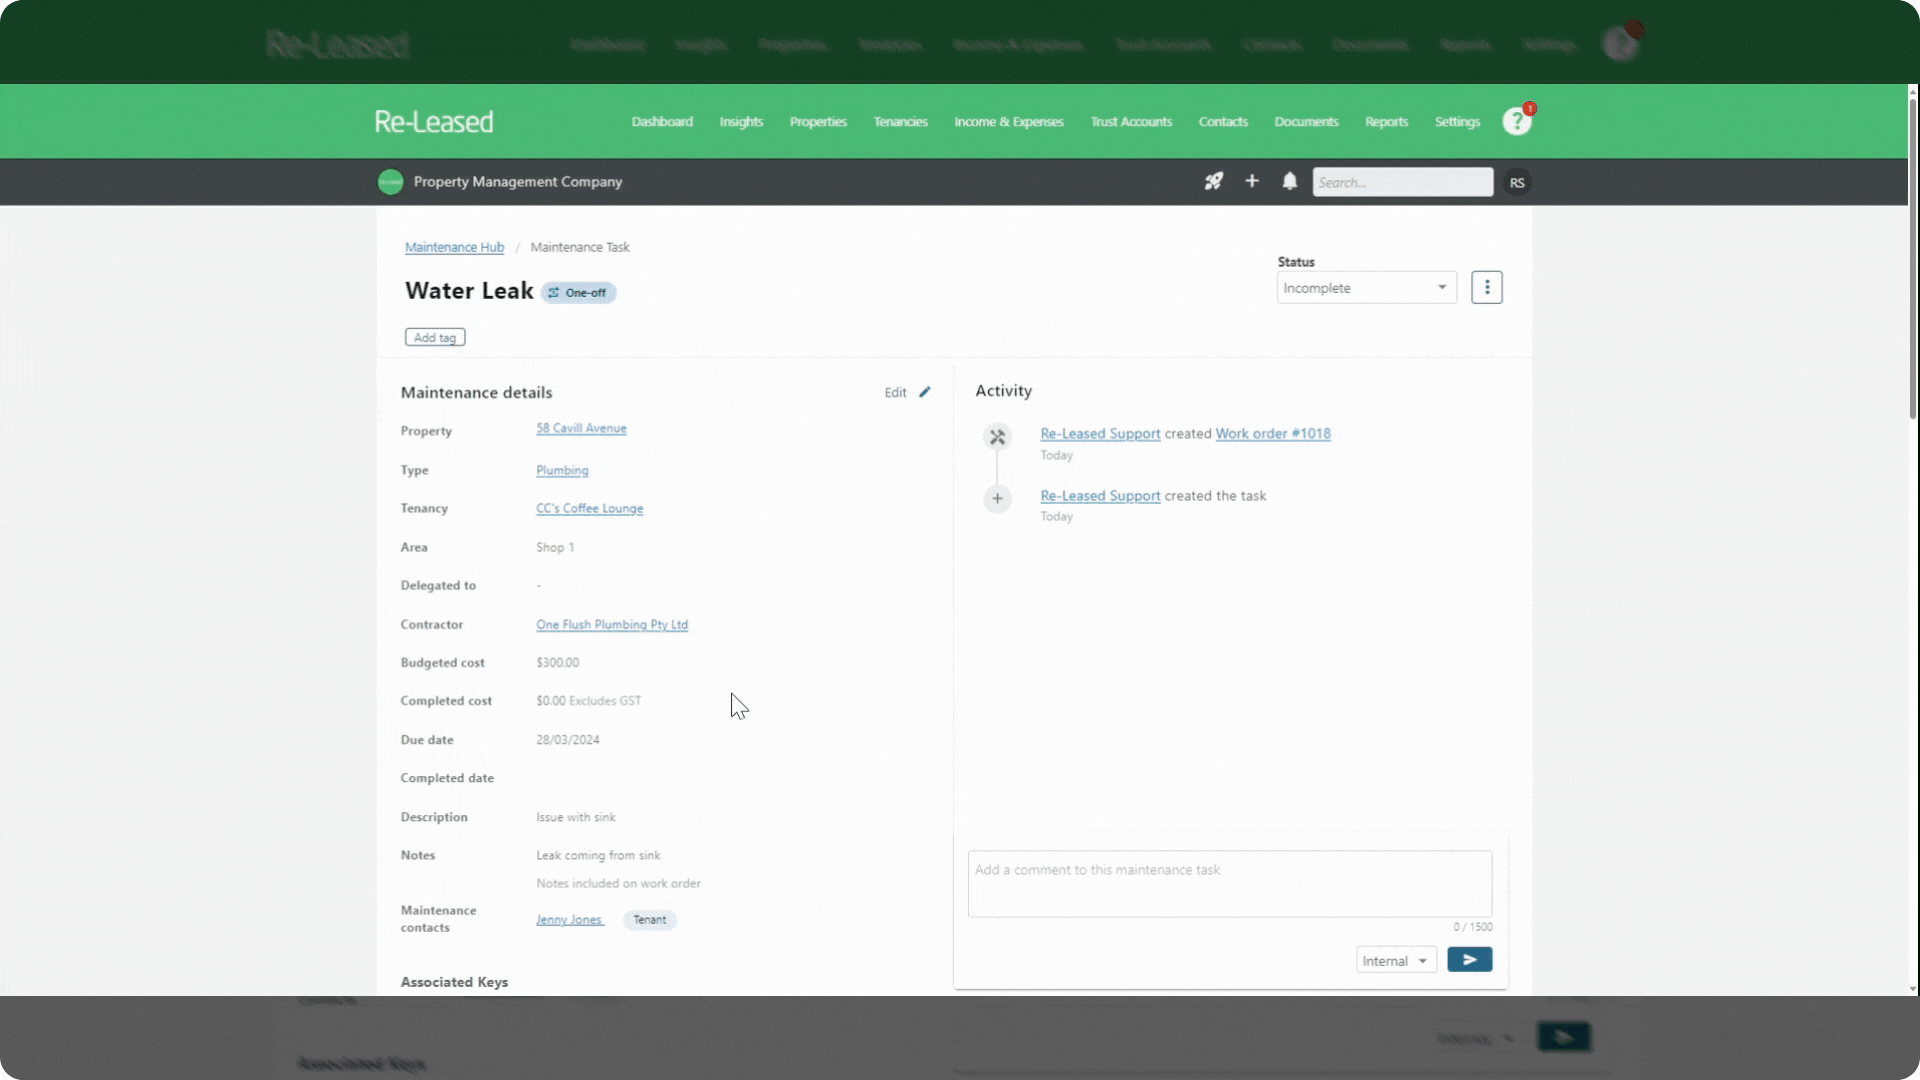This screenshot has width=1920, height=1080.
Task: Click the rocket icon in toolbar
Action: 1213,181
